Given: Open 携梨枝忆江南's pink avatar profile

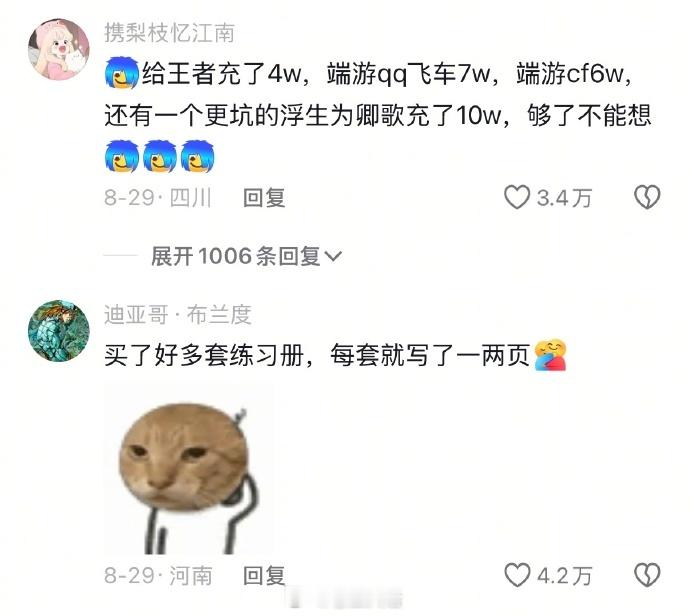Looking at the screenshot, I should (59, 49).
